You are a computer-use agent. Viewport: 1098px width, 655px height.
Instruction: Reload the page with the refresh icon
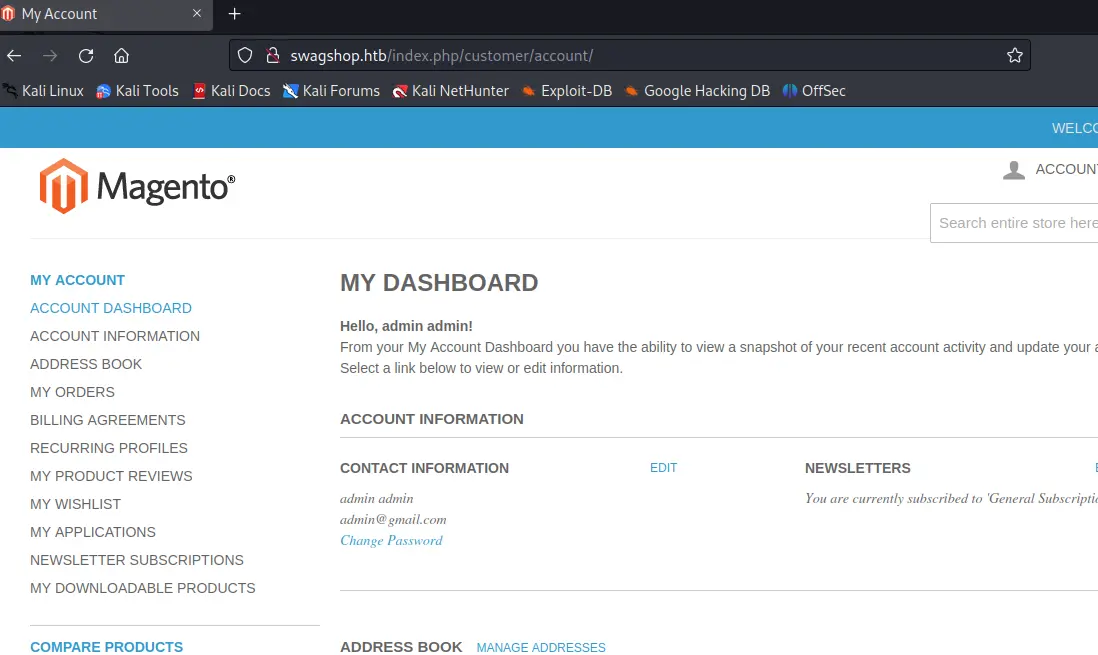[86, 55]
